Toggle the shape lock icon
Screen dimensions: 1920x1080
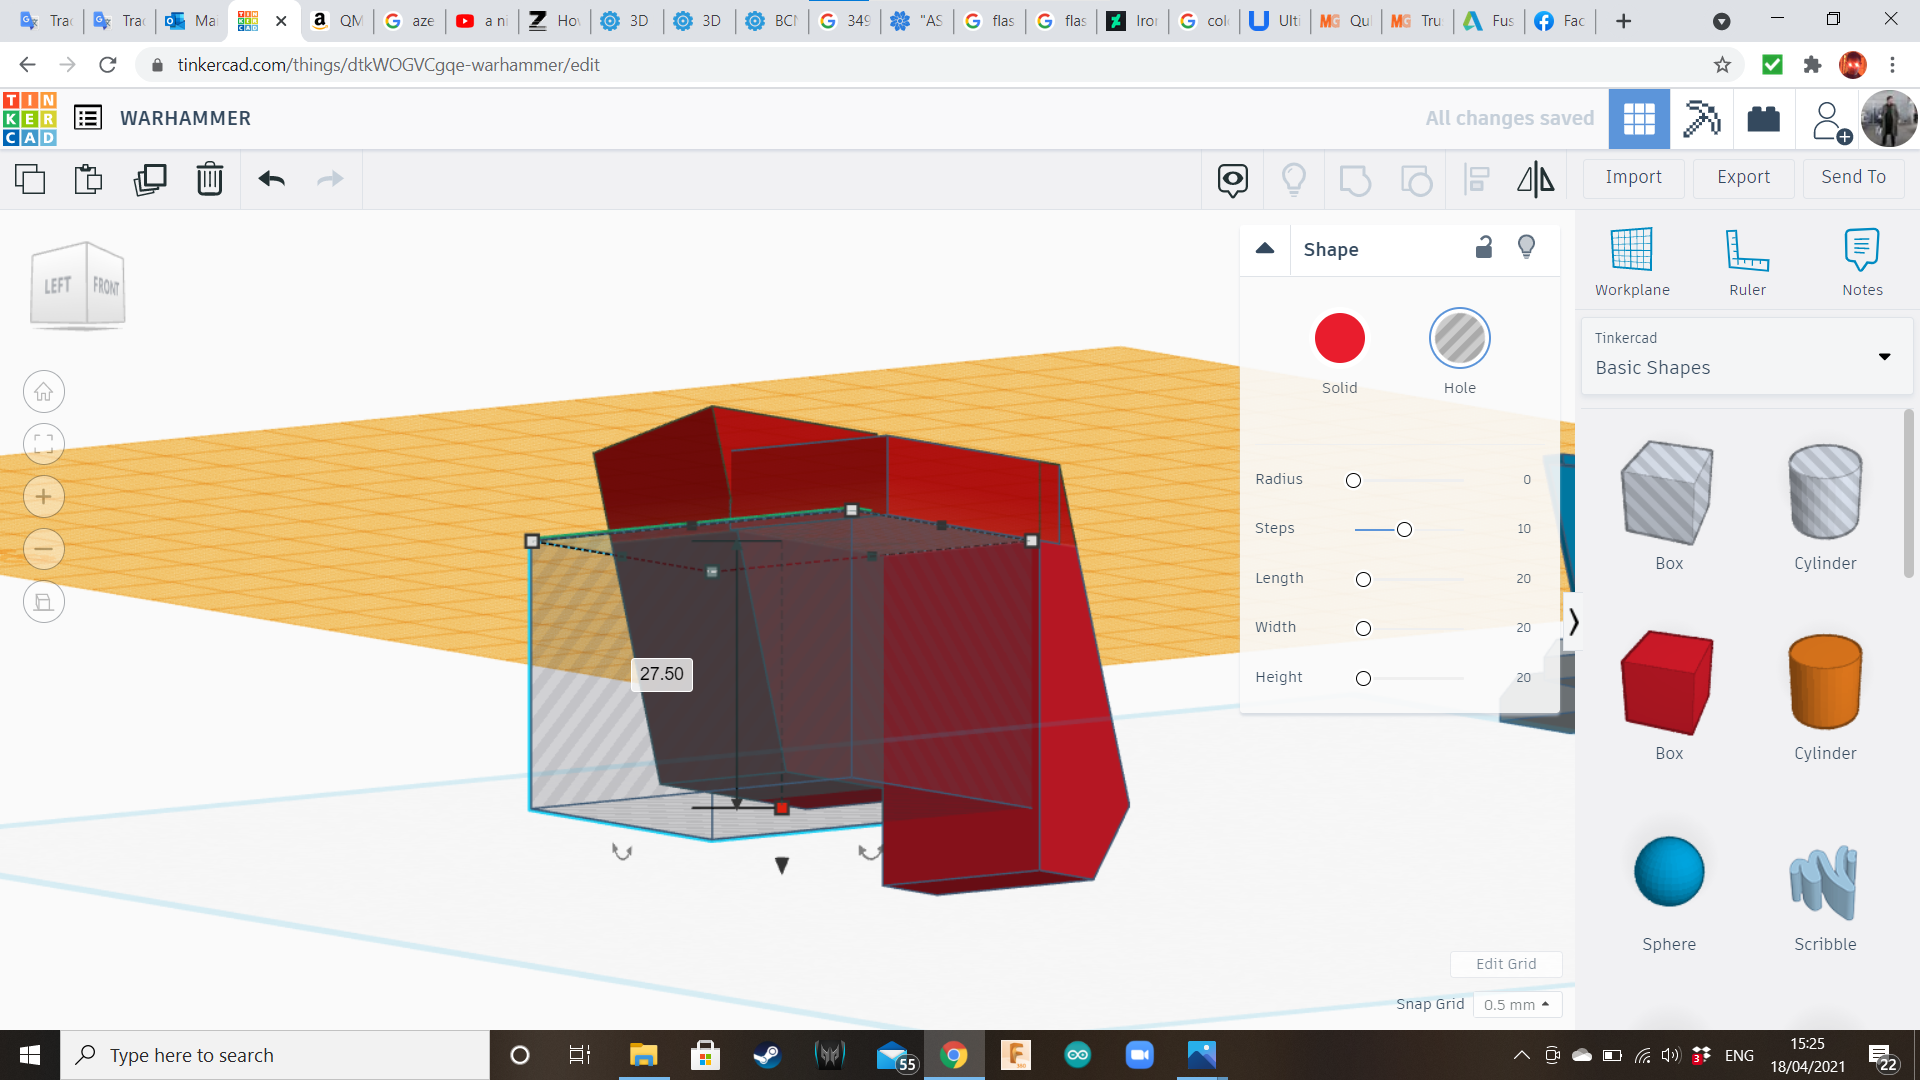1484,247
